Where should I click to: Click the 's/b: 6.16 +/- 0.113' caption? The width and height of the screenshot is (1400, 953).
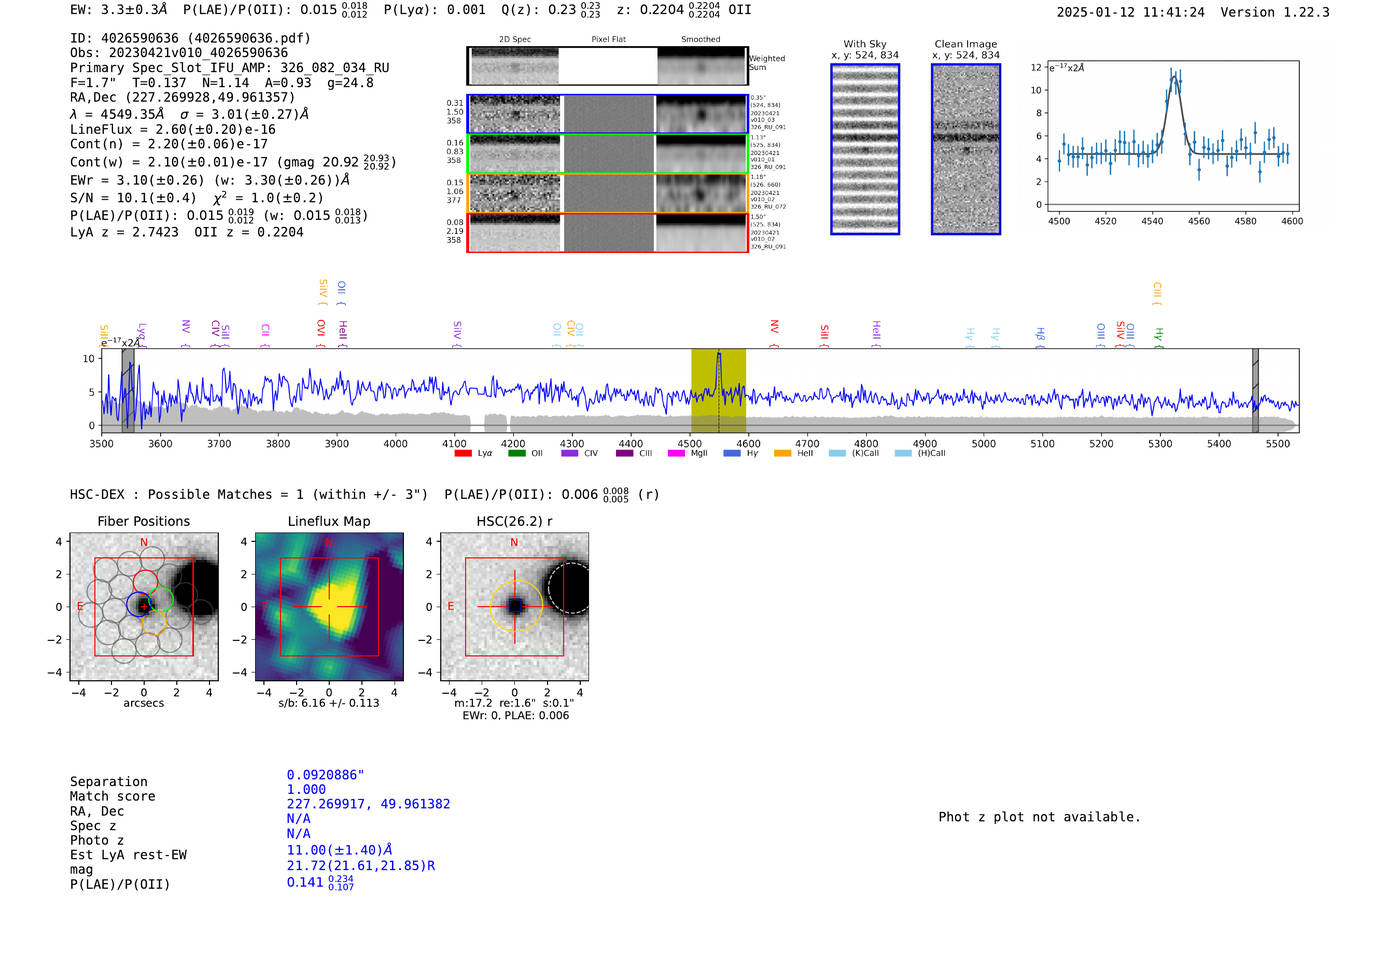tap(329, 703)
